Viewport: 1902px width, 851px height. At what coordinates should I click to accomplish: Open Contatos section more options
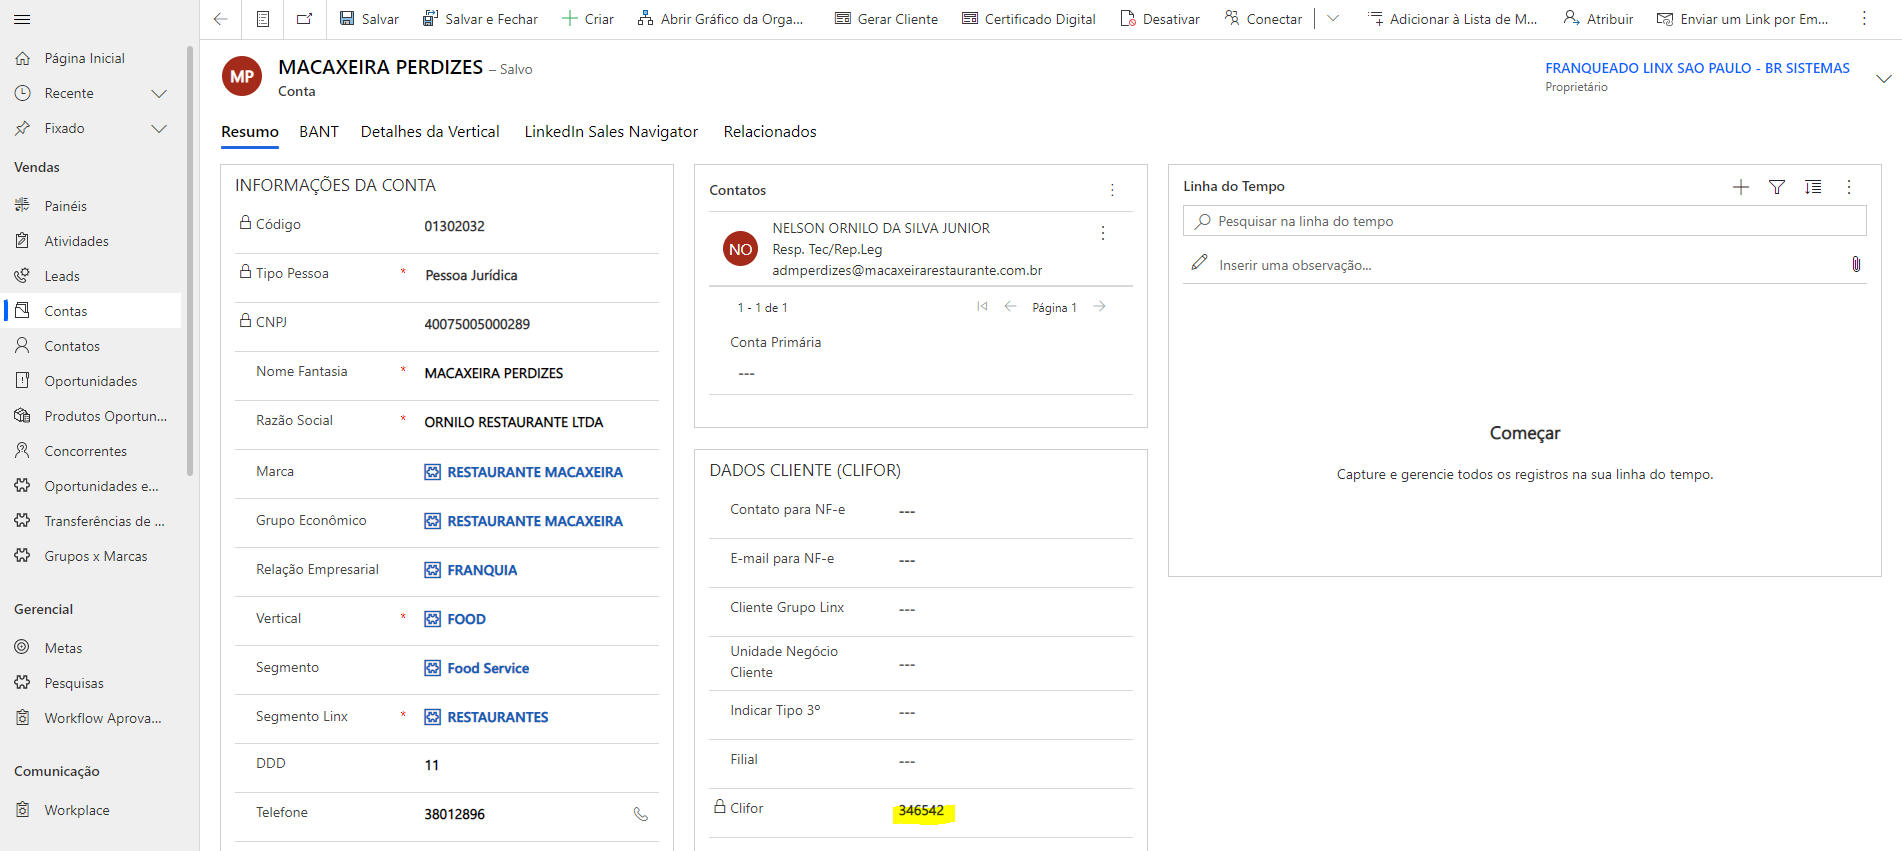click(1112, 190)
